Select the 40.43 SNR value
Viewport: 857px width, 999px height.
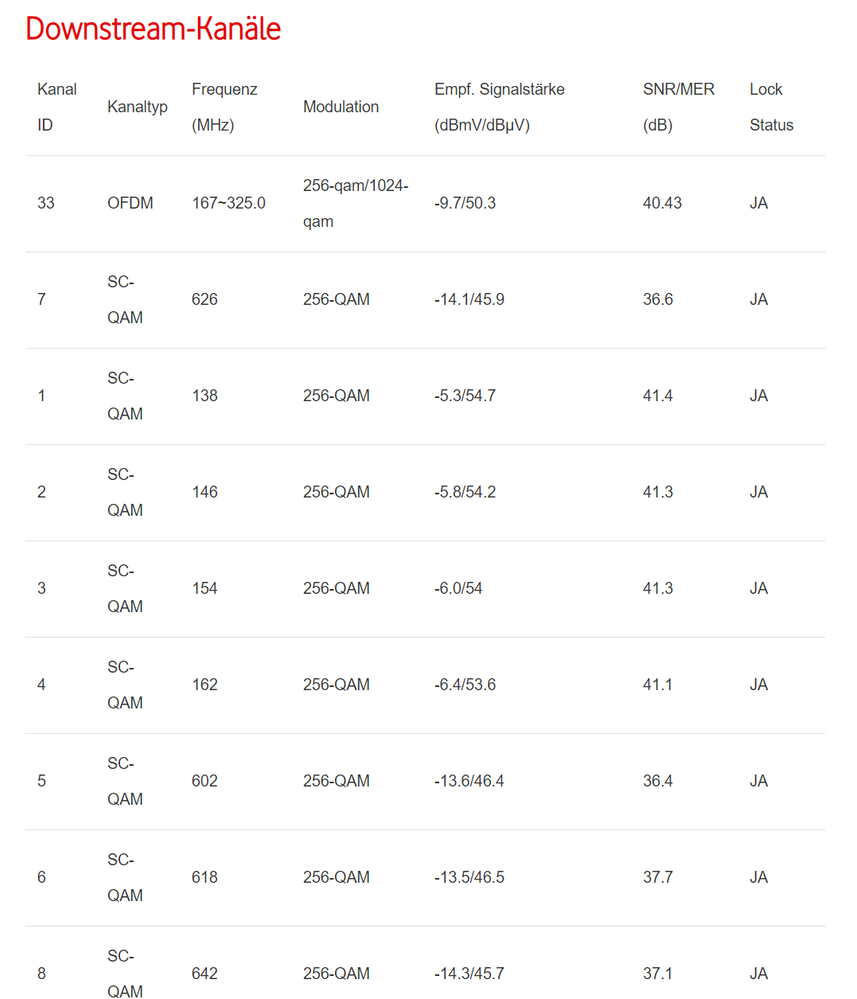click(x=662, y=203)
